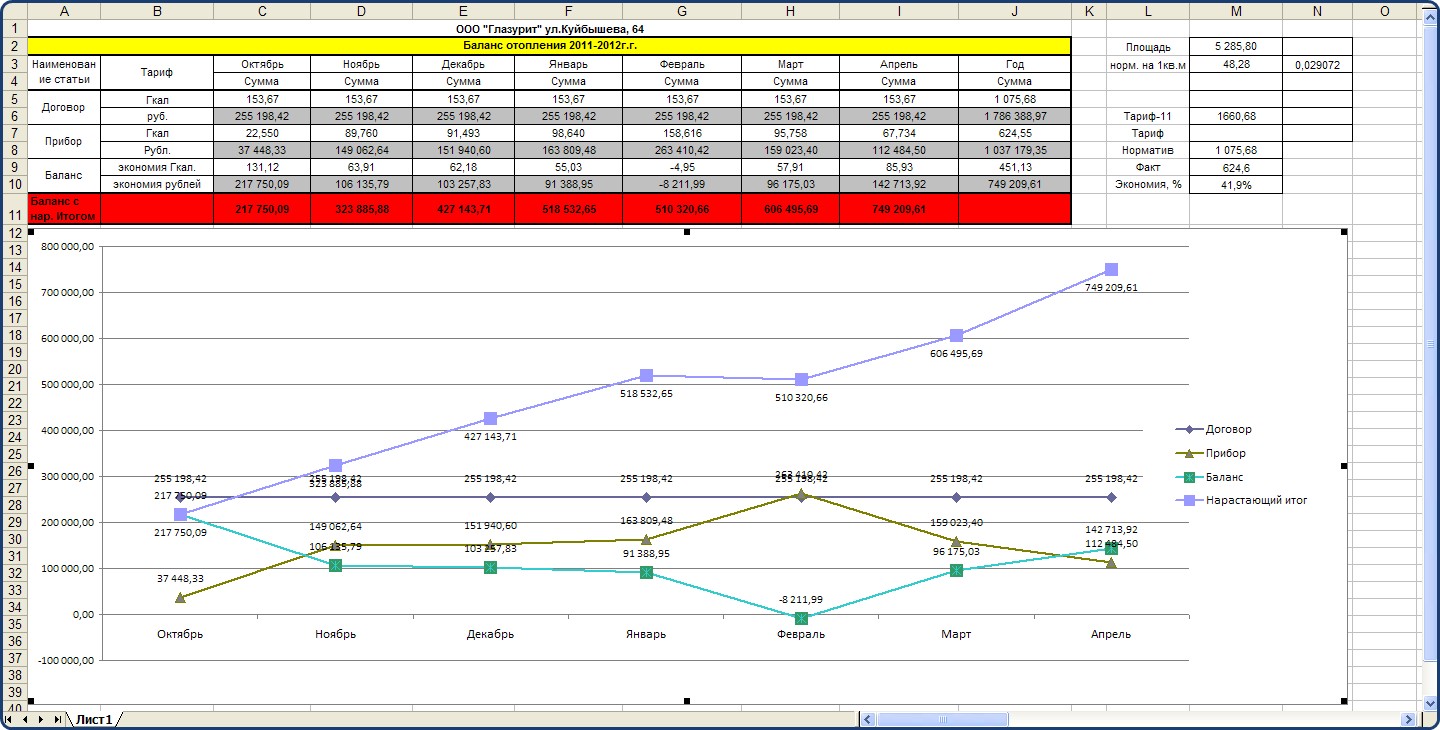The image size is (1440, 730).
Task: Select column N header
Action: click(1317, 11)
